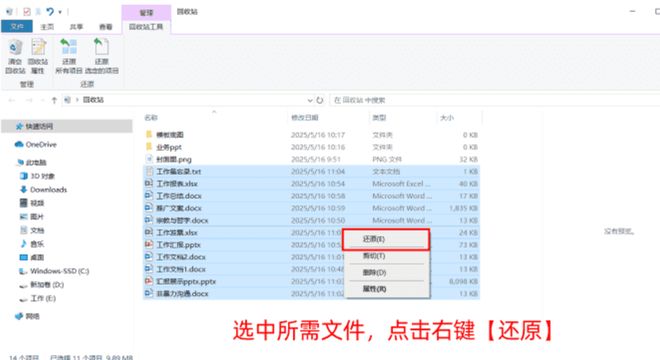The height and width of the screenshot is (360, 660).
Task: Sort by the 大小 column header
Action: (447, 118)
